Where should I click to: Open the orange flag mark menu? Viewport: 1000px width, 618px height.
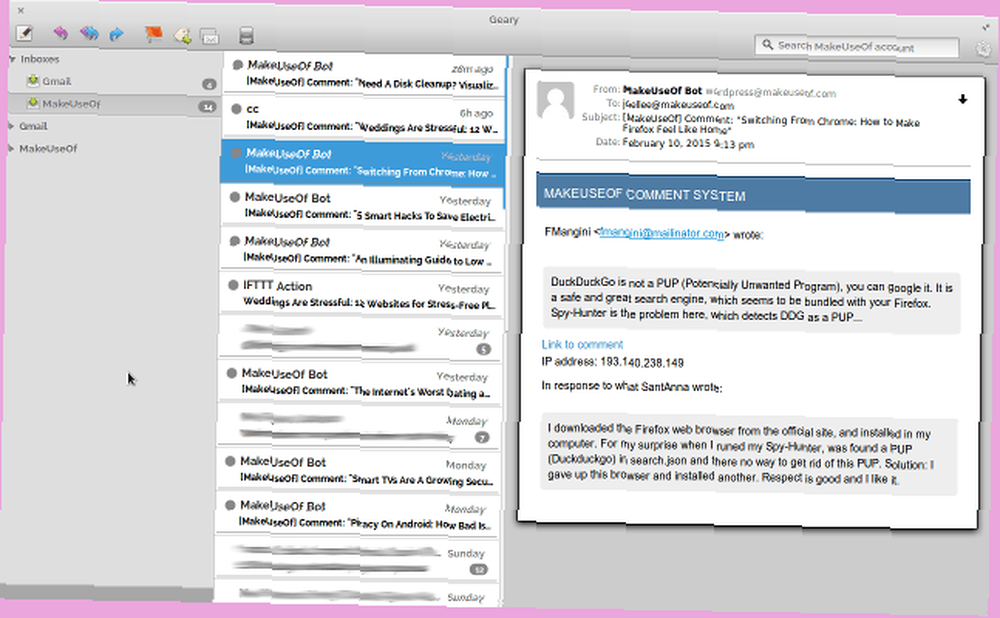click(153, 34)
